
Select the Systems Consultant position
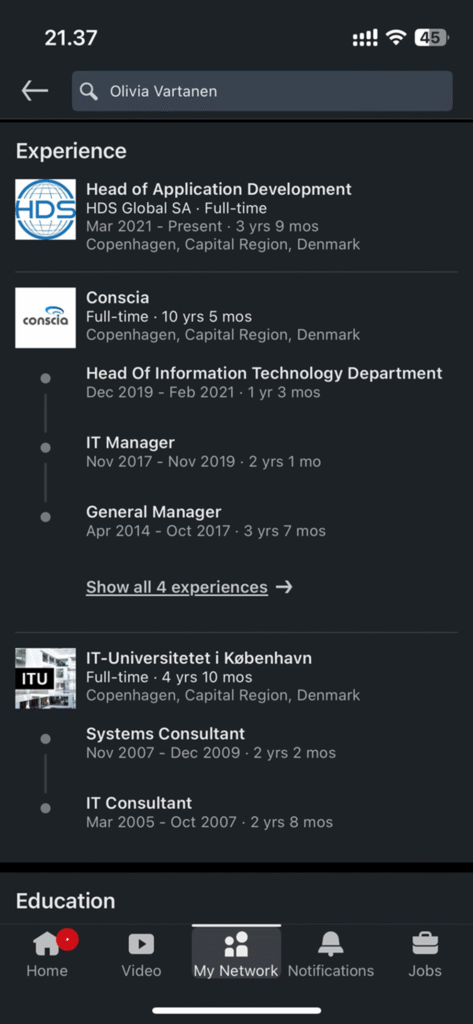coord(165,734)
